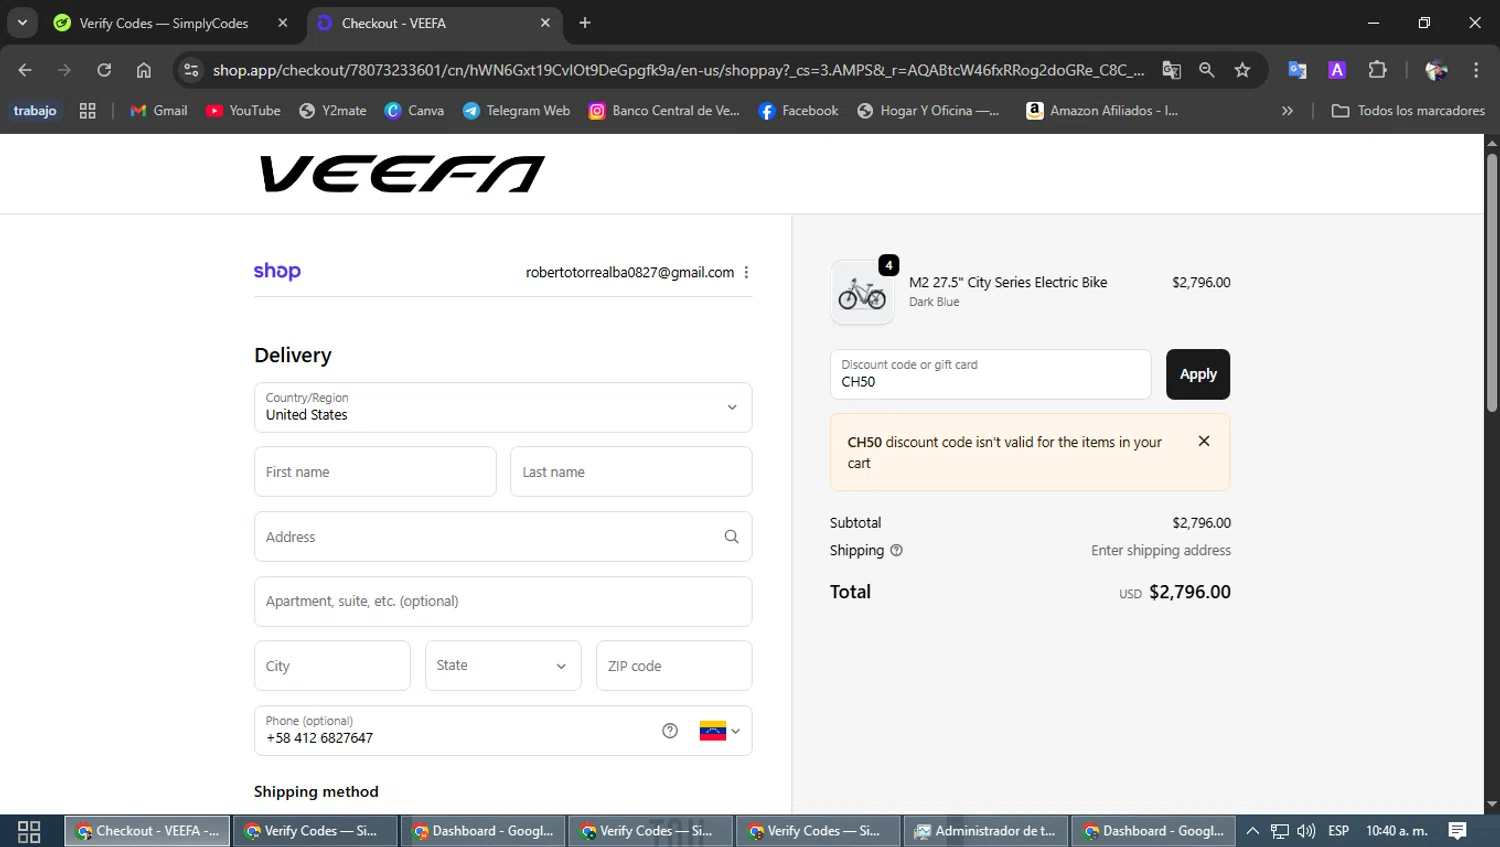This screenshot has width=1500, height=847.
Task: Show the Shipping info help icon
Action: (896, 550)
